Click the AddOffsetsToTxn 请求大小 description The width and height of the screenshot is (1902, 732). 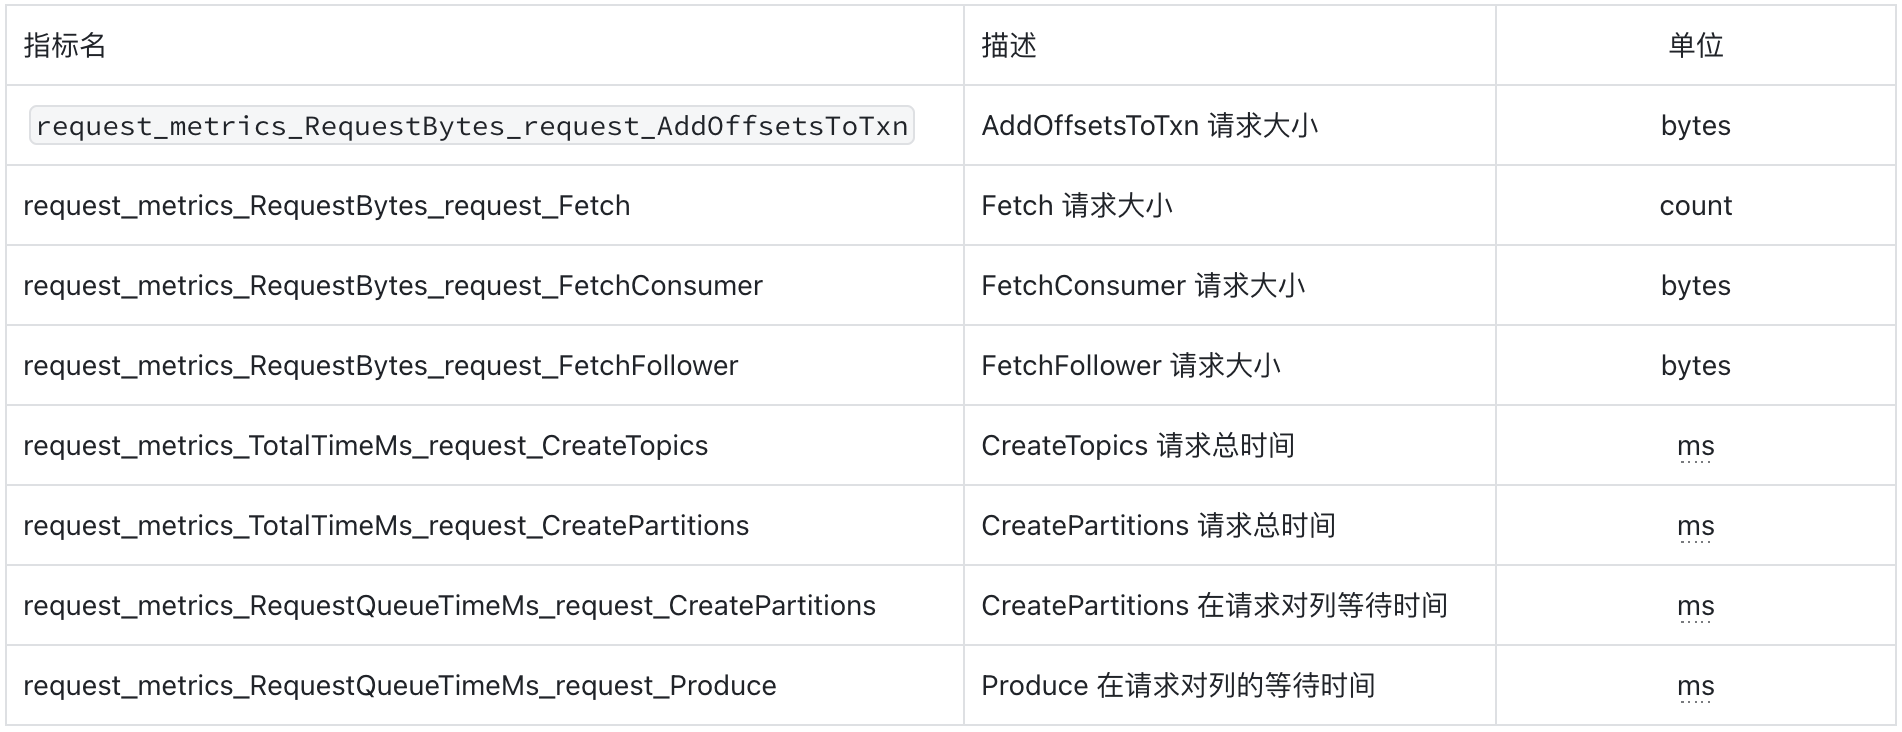[x=1150, y=126]
